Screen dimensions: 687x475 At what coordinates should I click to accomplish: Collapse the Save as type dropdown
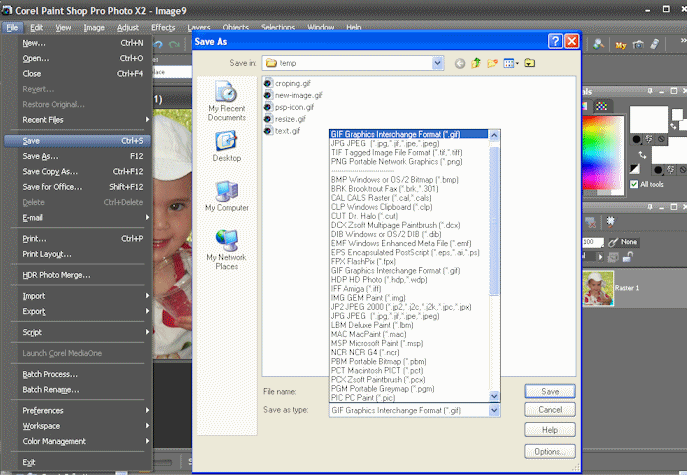(x=494, y=410)
